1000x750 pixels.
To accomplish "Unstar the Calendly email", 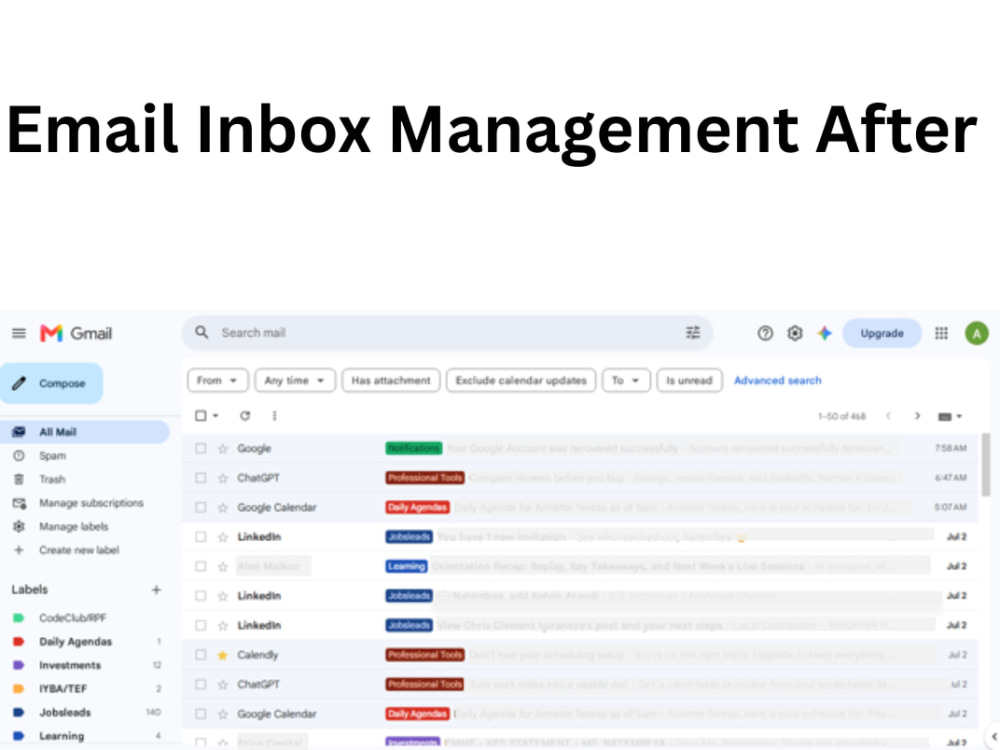I will click(x=223, y=655).
